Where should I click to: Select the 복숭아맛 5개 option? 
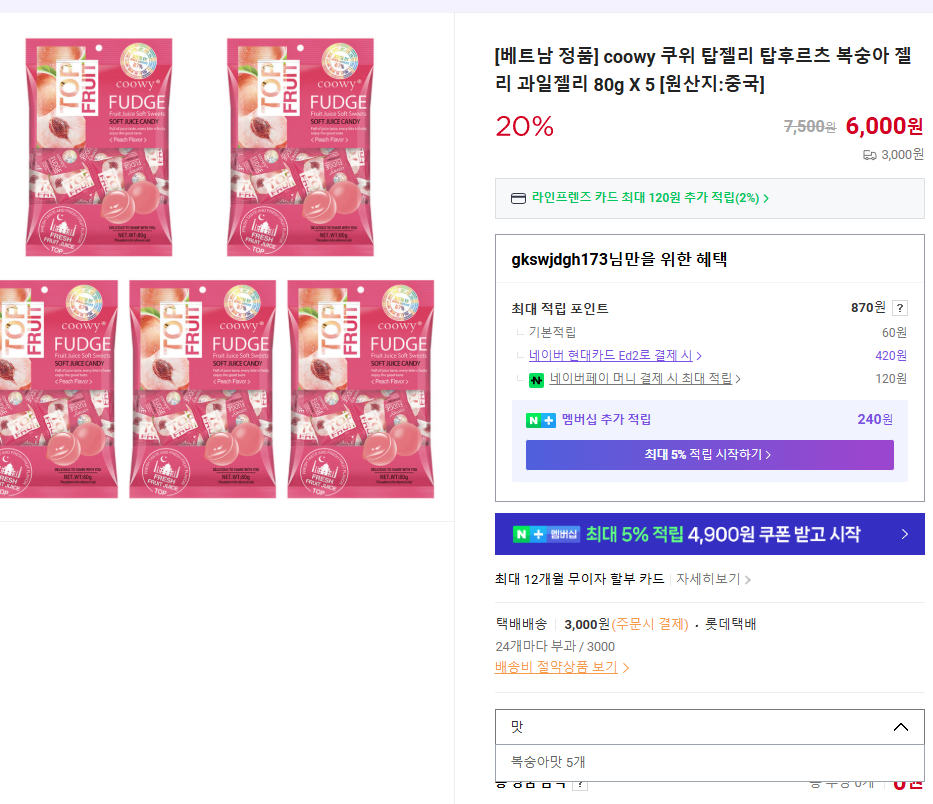[x=548, y=762]
